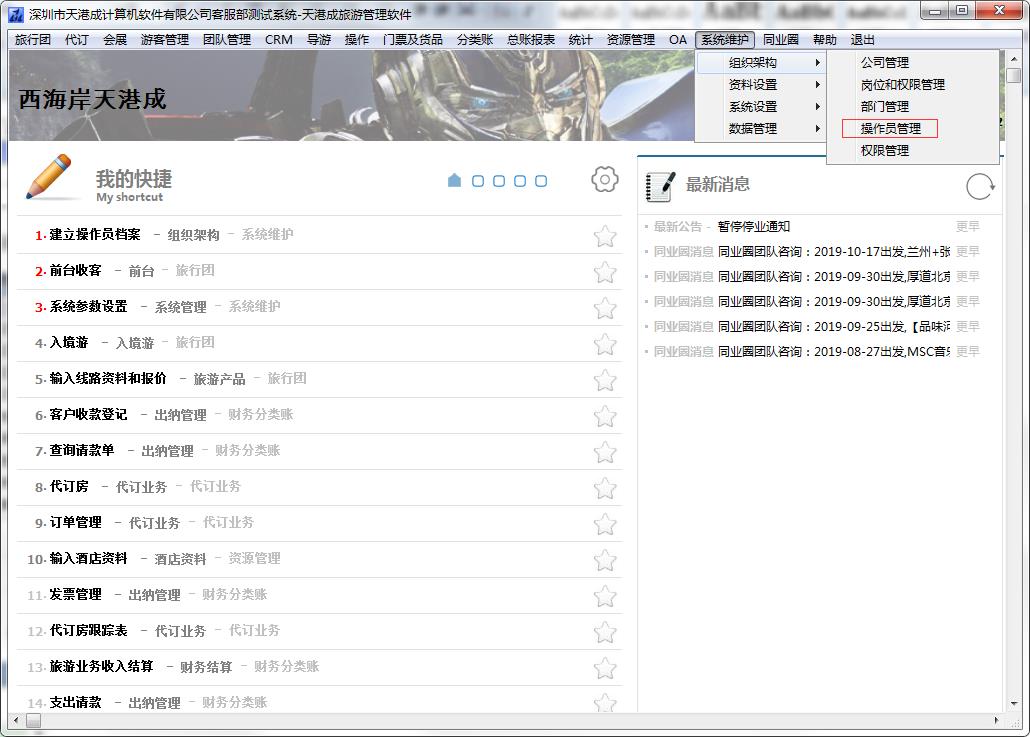Switch to the third shortcut page dot
The width and height of the screenshot is (1030, 737).
[499, 181]
